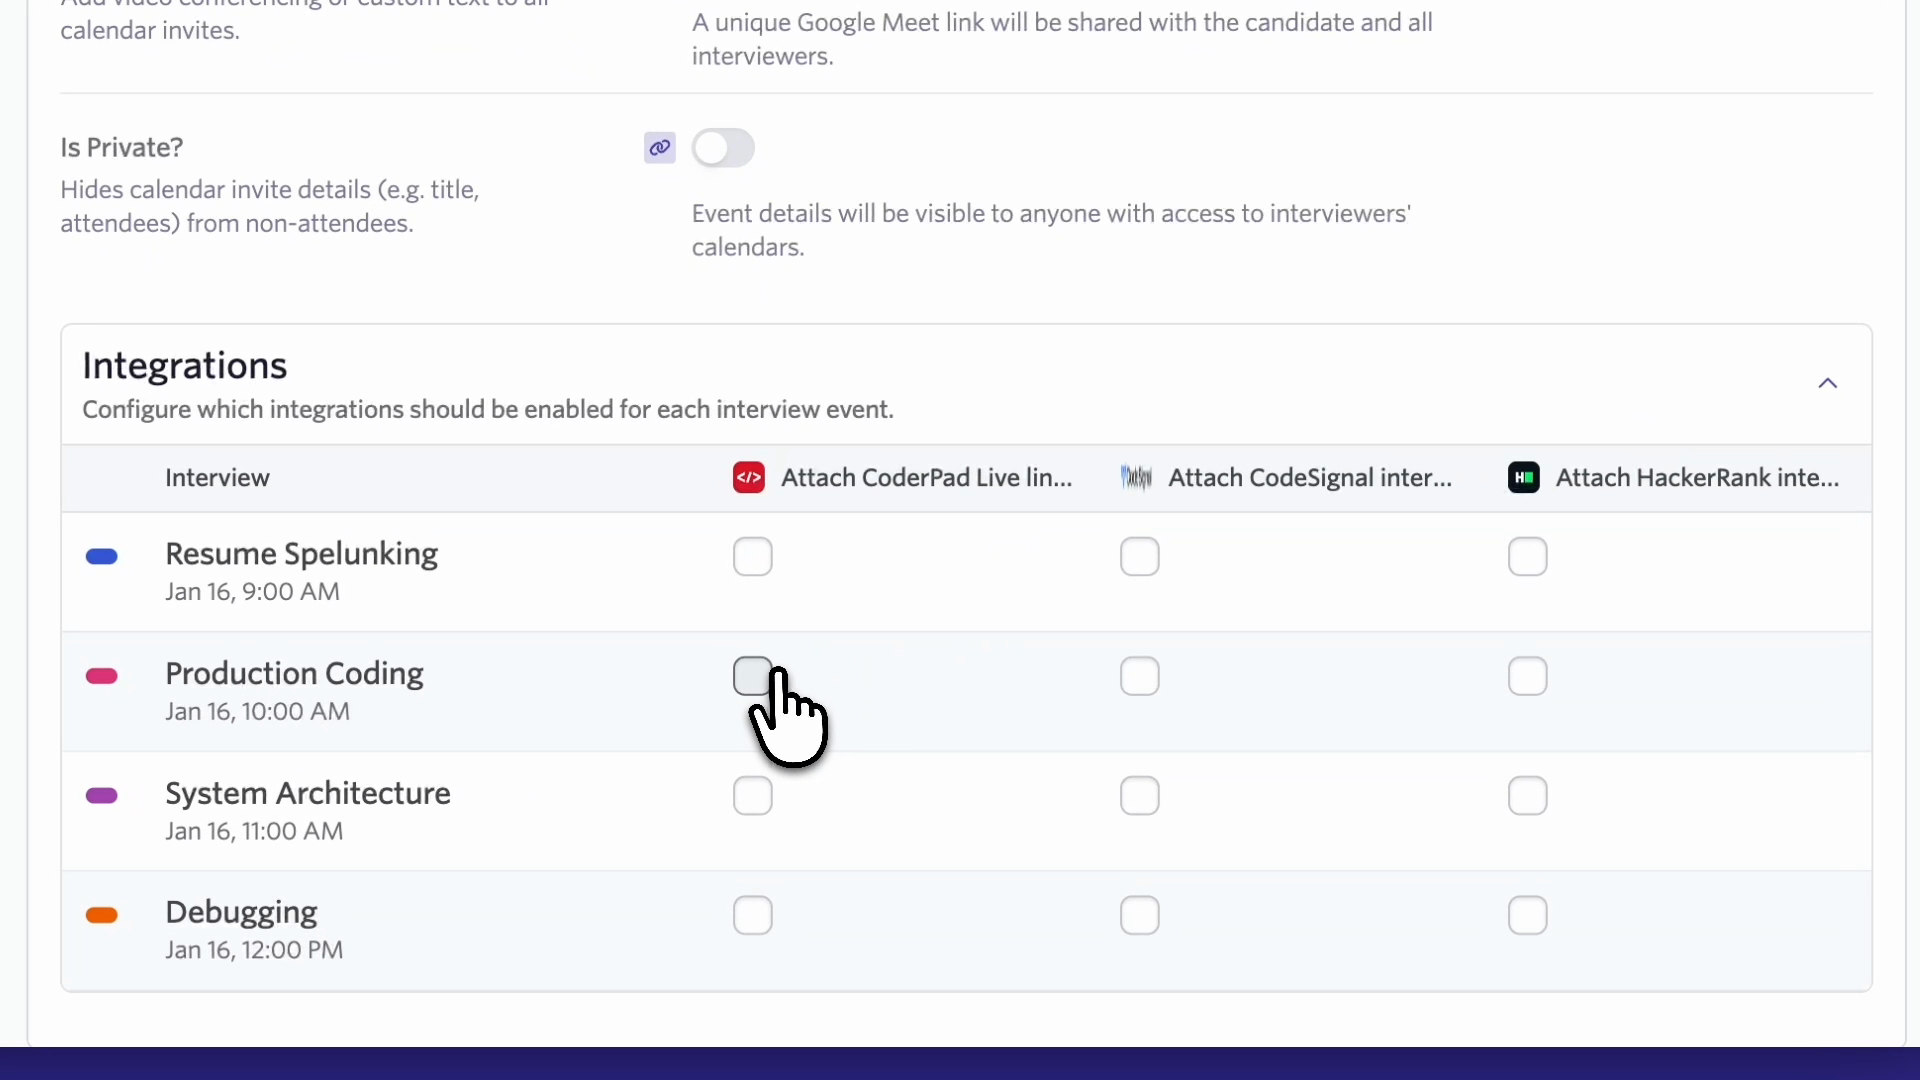The image size is (1920, 1080).
Task: Enable CoderPad for Production Coding
Action: click(753, 677)
